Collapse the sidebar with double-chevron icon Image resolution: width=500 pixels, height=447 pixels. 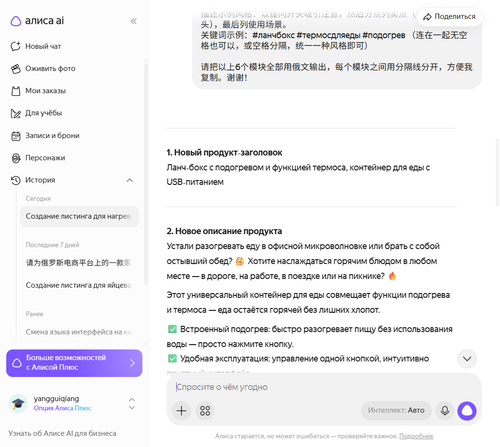pyautogui.click(x=133, y=21)
